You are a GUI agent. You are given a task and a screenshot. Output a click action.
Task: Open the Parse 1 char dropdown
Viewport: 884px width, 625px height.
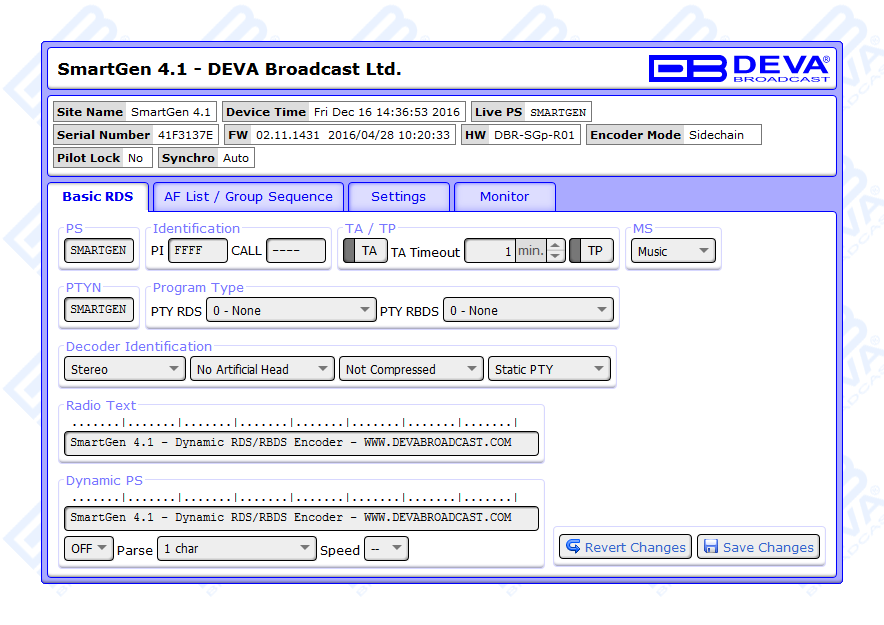click(237, 549)
